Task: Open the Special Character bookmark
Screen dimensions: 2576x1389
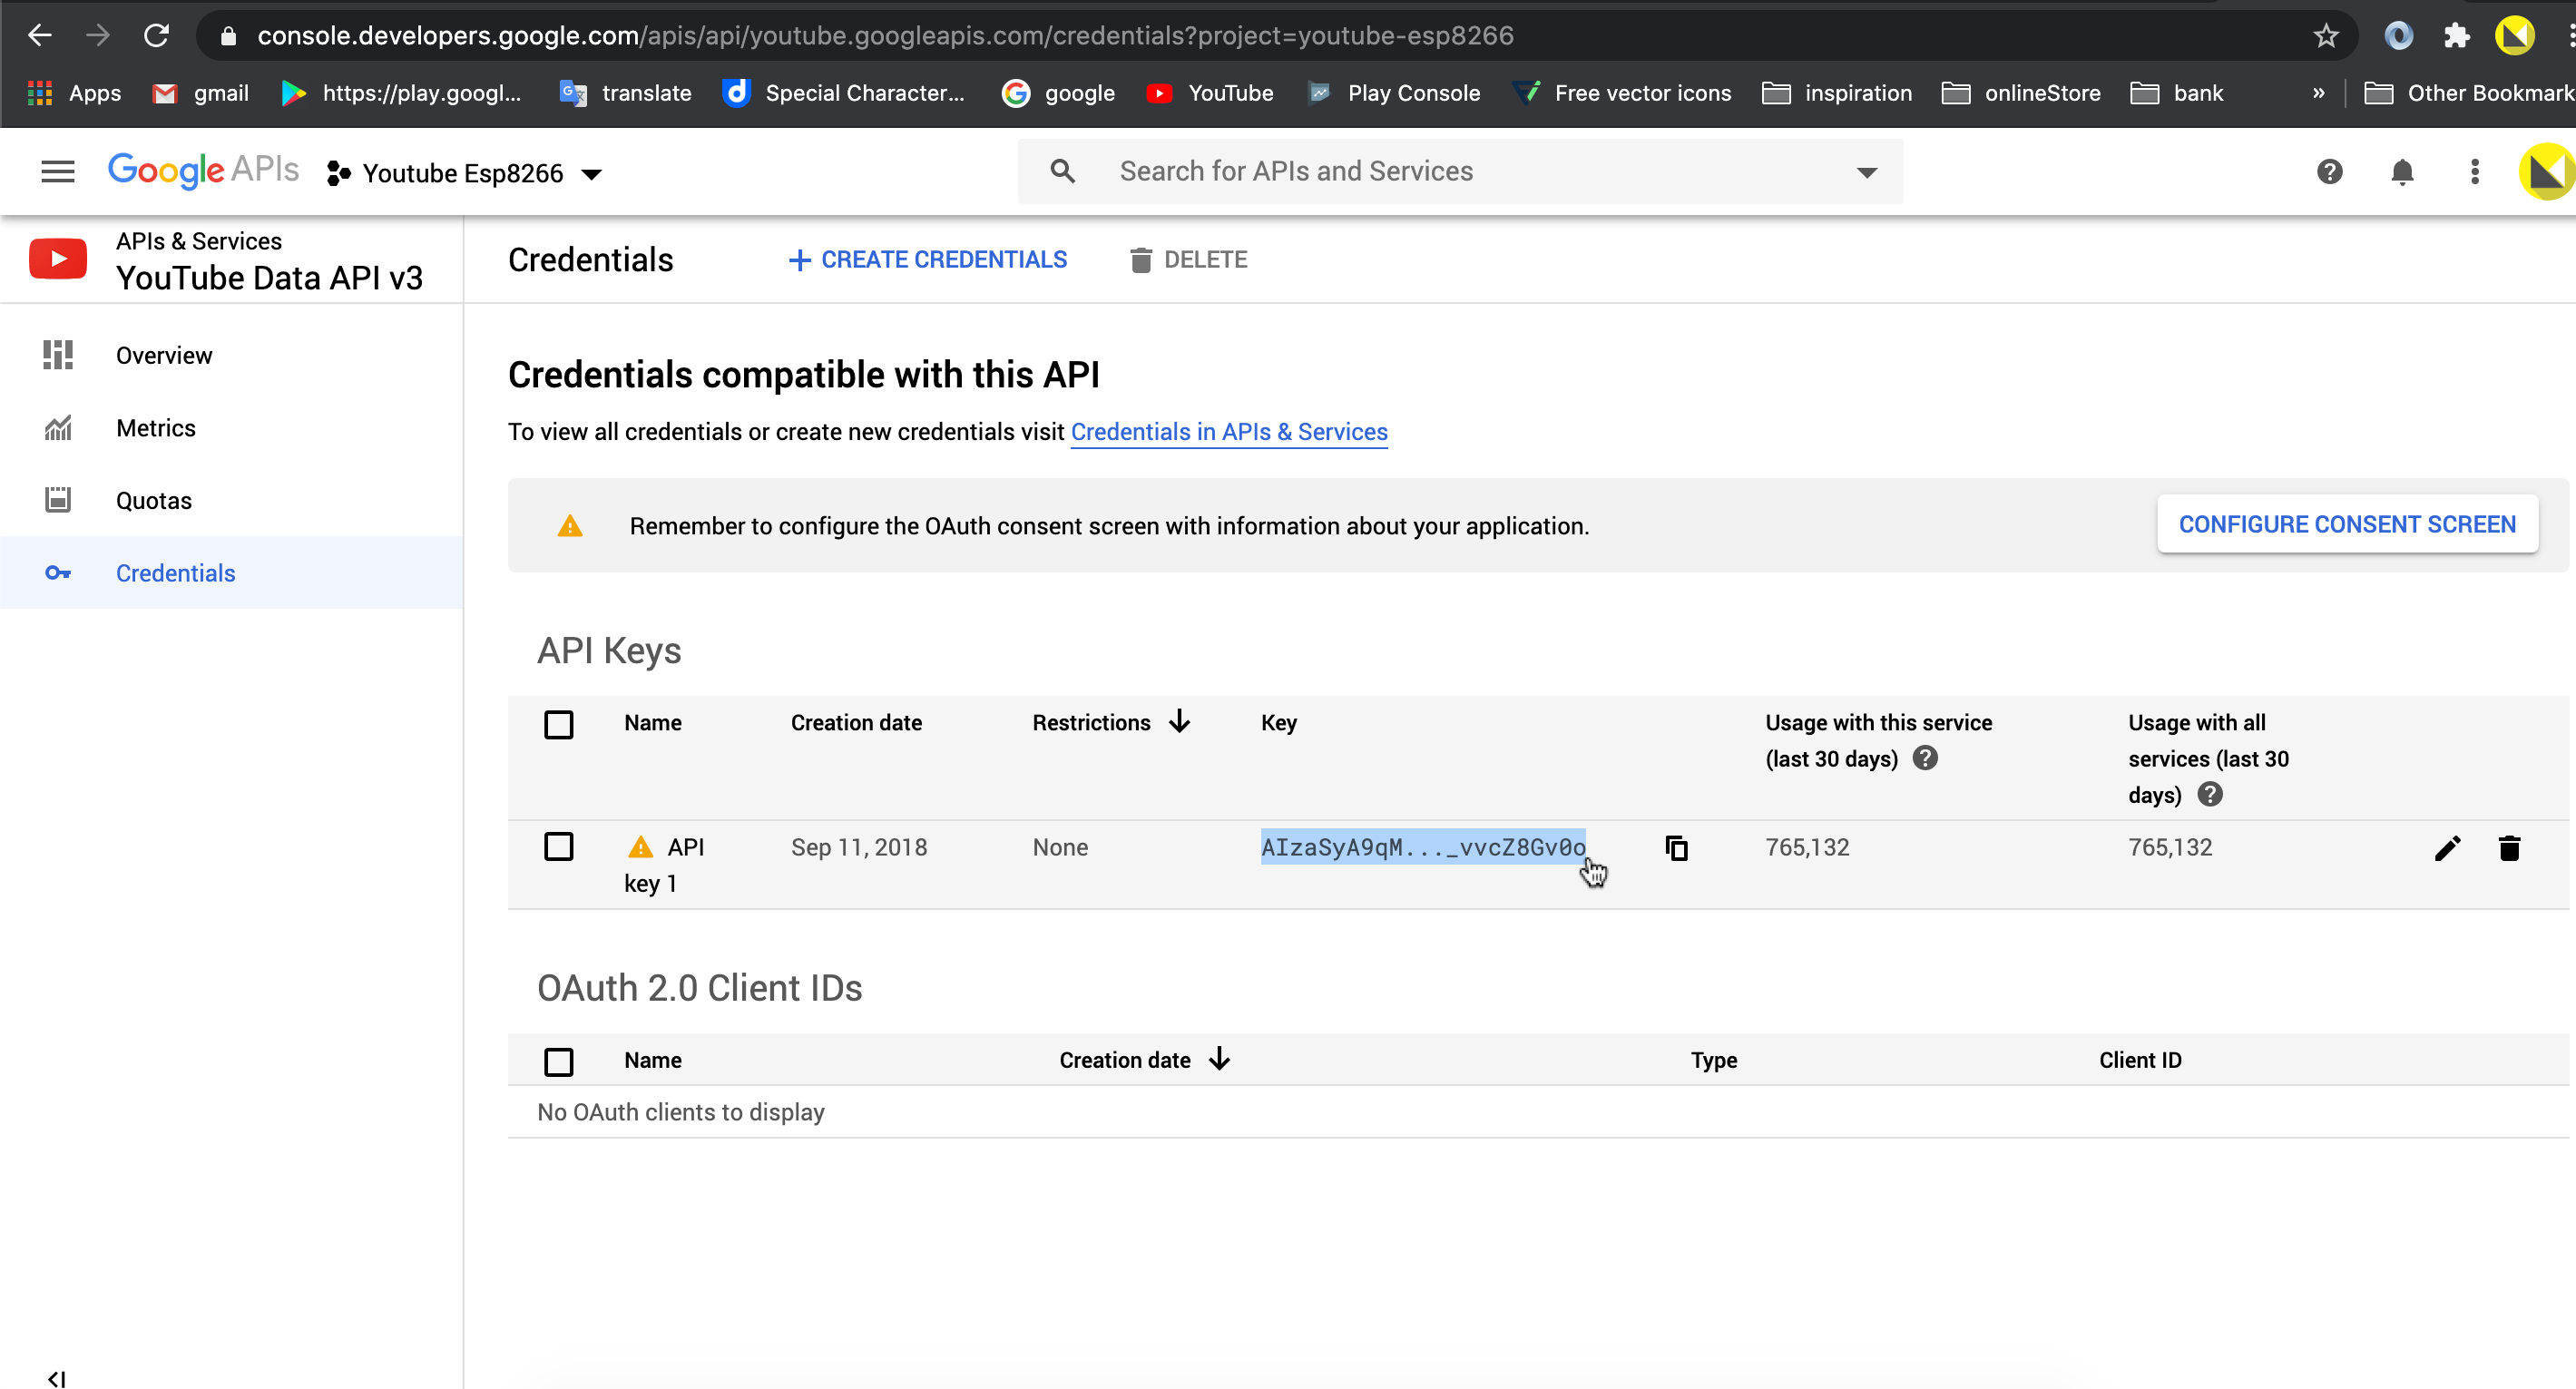Action: 843,93
